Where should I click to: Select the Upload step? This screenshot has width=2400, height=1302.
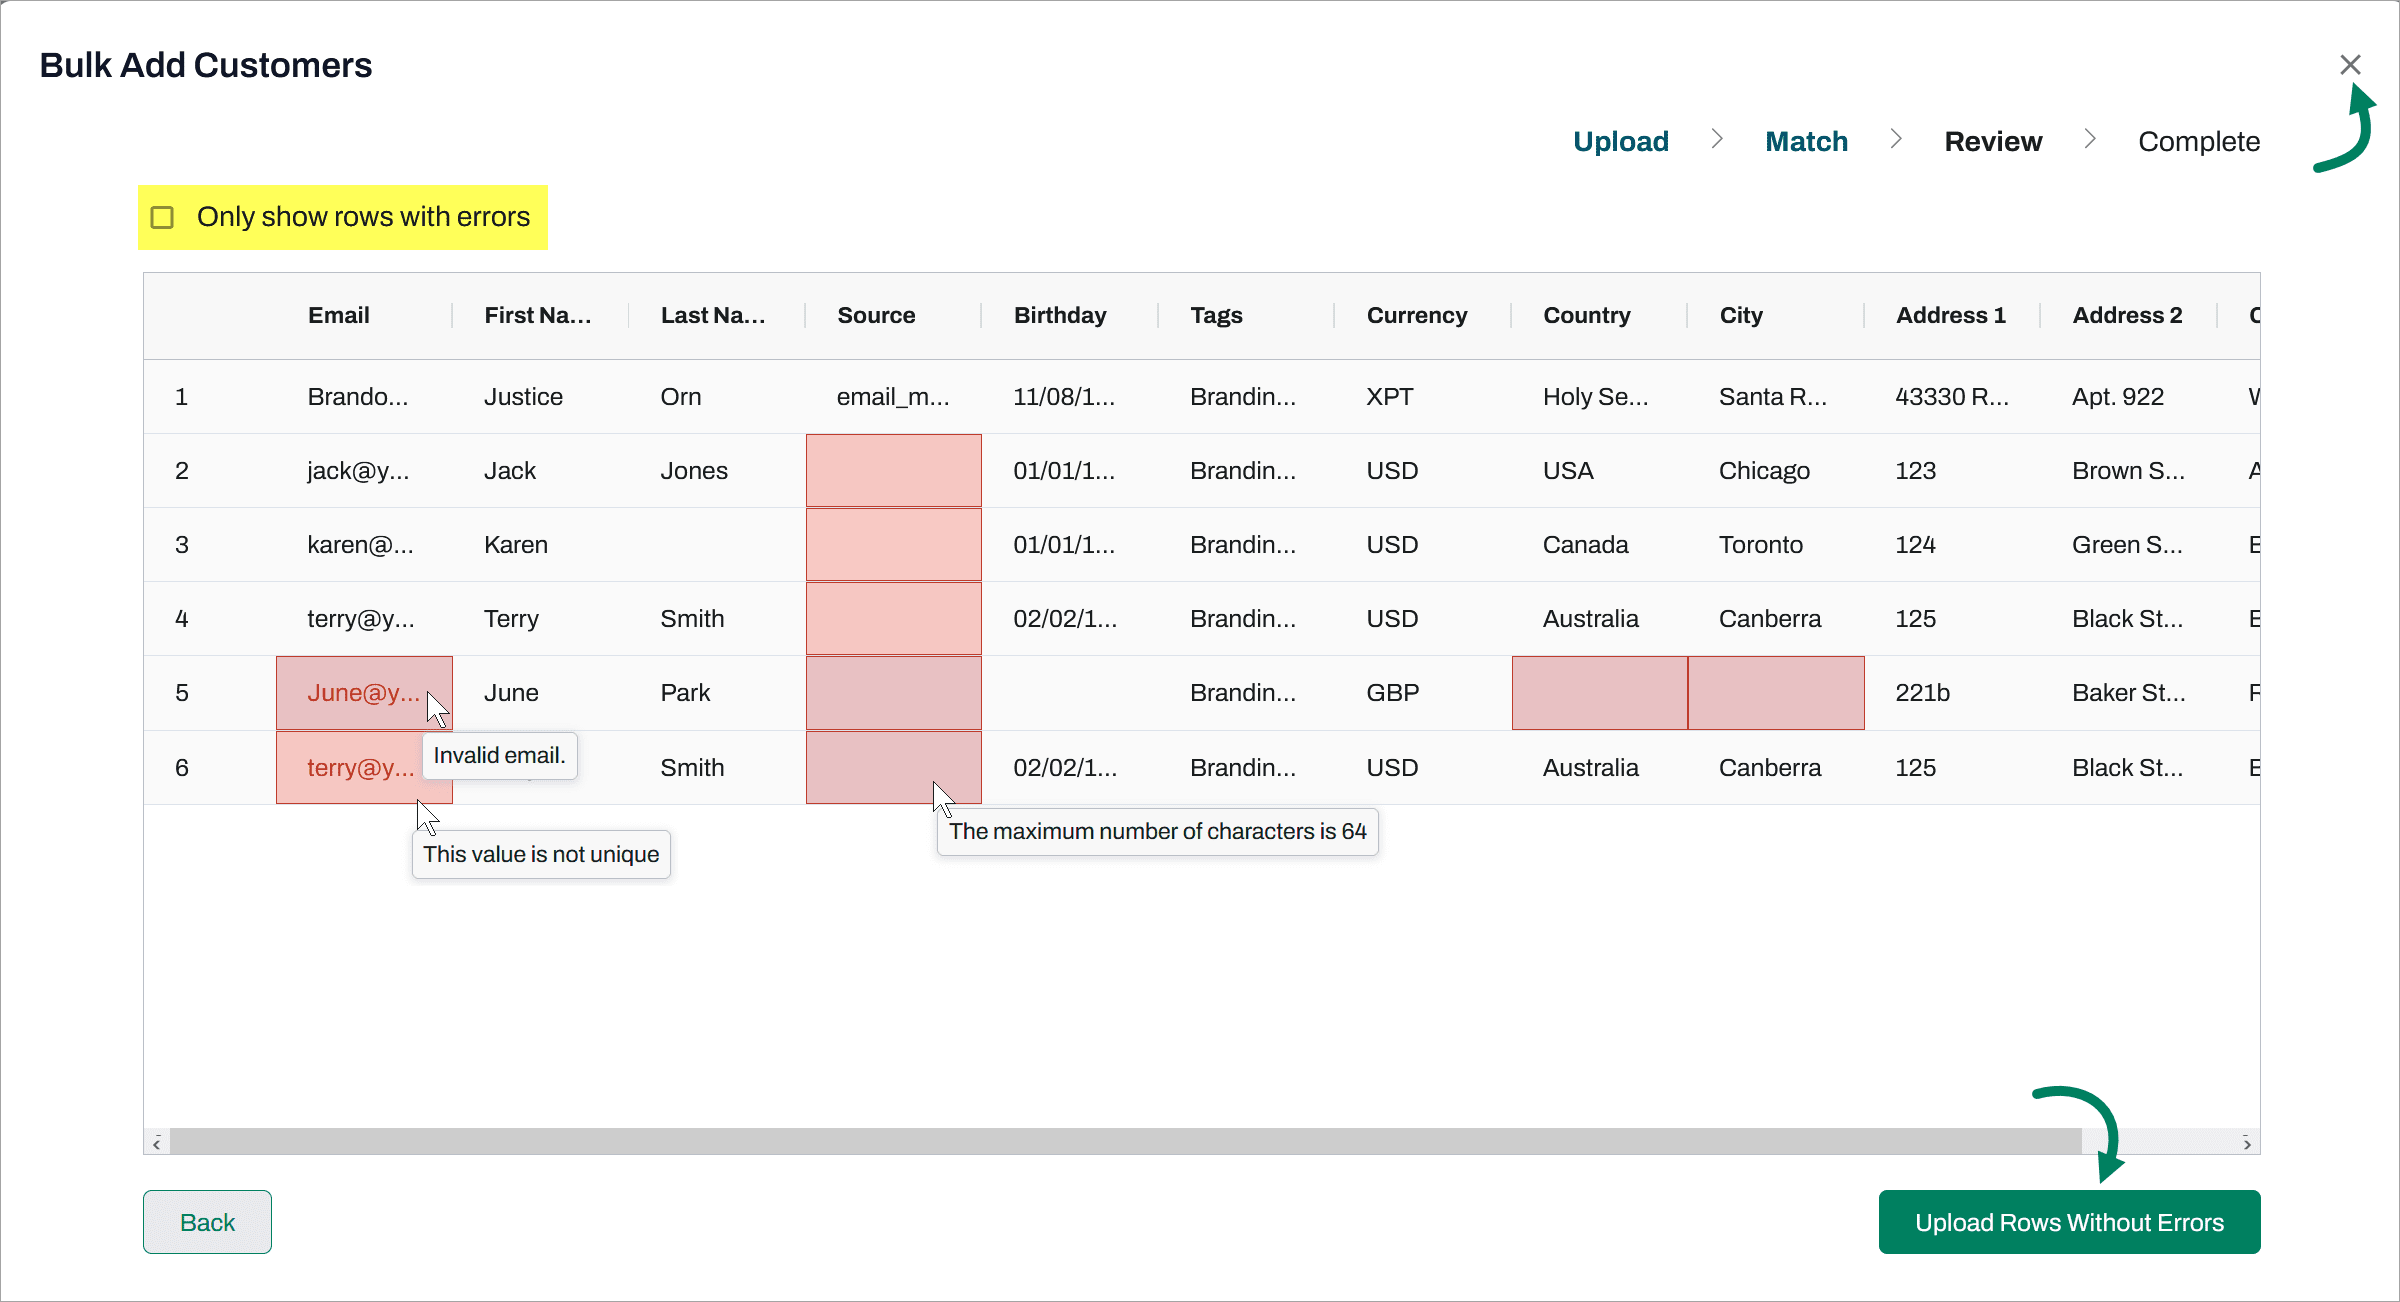click(x=1620, y=141)
